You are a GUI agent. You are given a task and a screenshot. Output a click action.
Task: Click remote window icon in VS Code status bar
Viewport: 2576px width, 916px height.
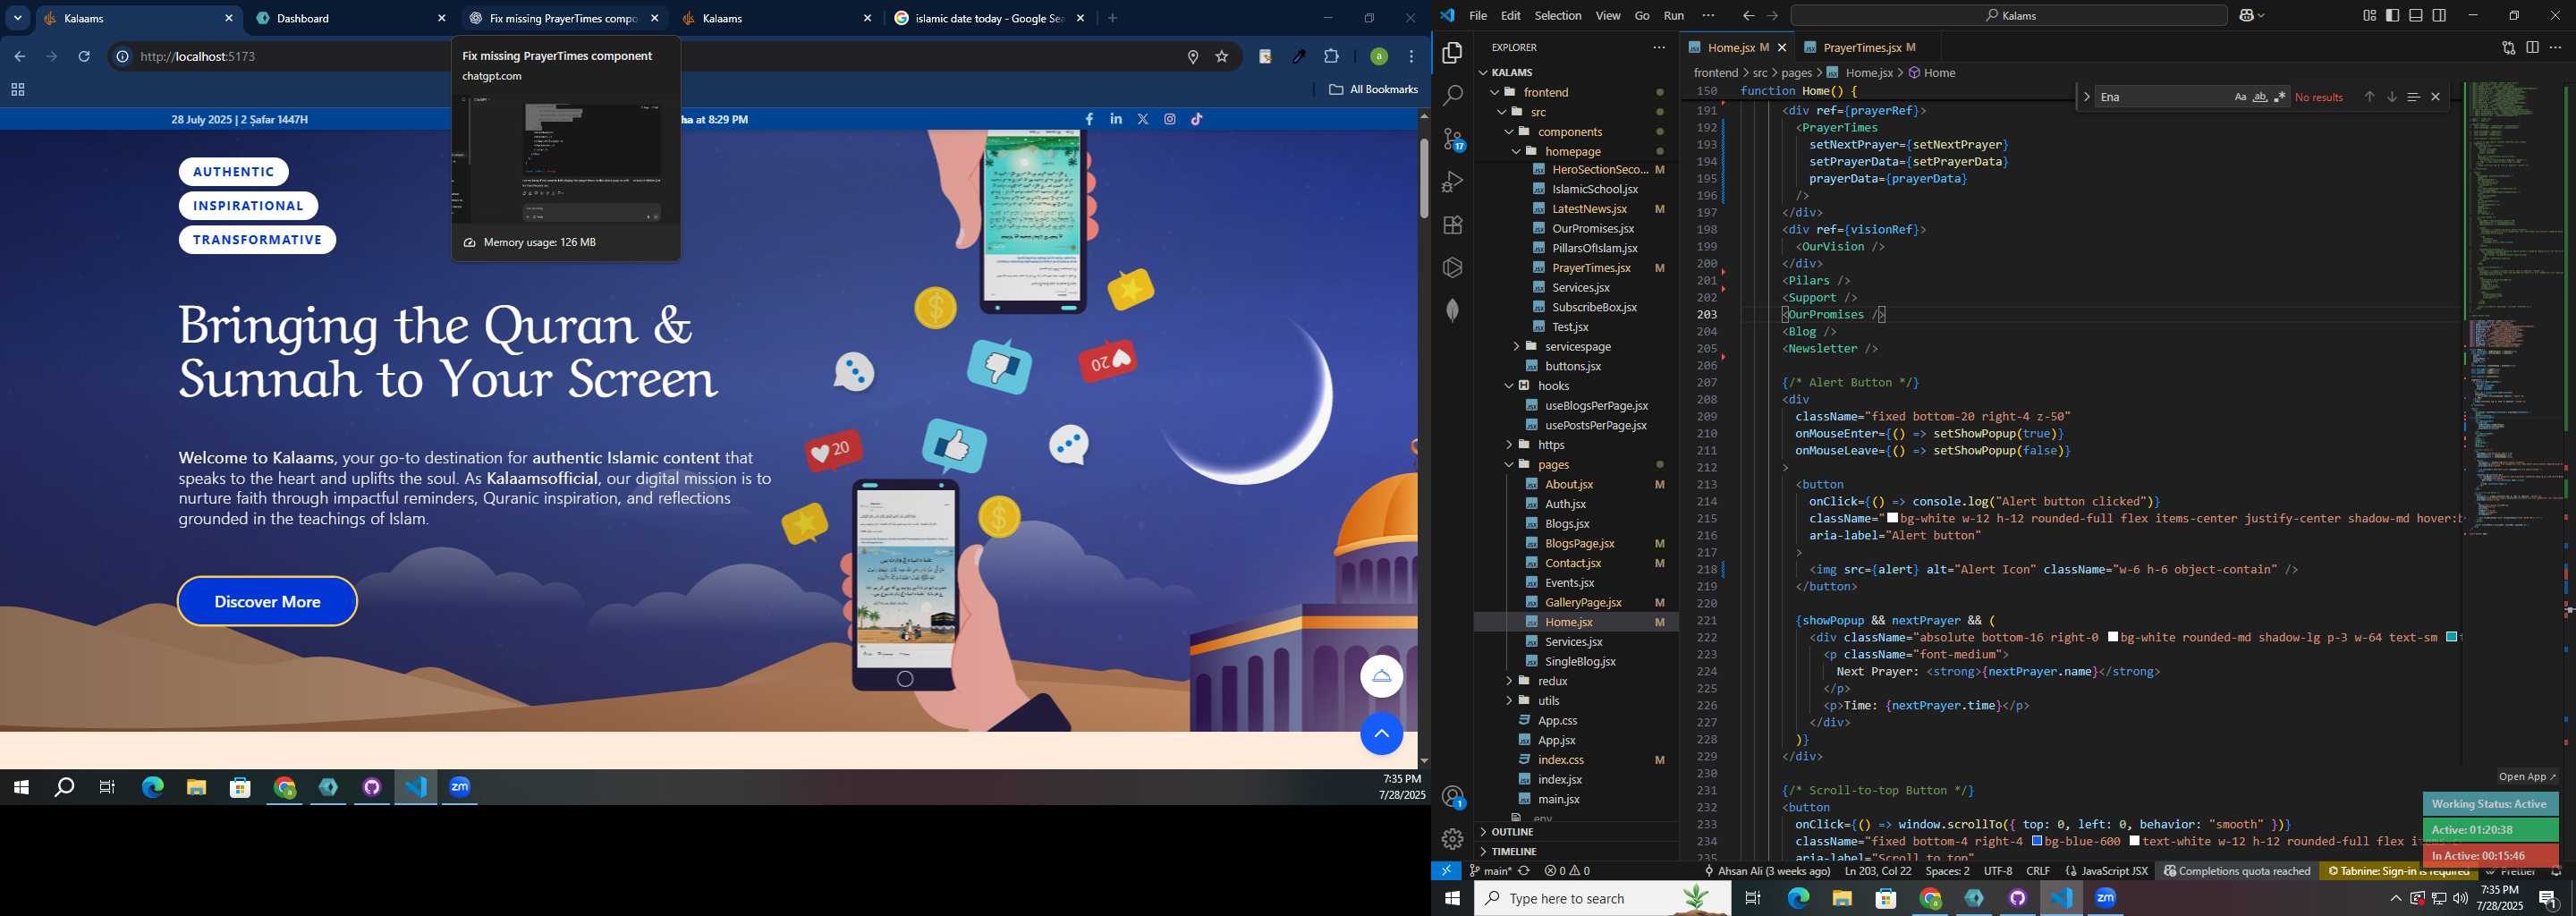[x=1446, y=871]
